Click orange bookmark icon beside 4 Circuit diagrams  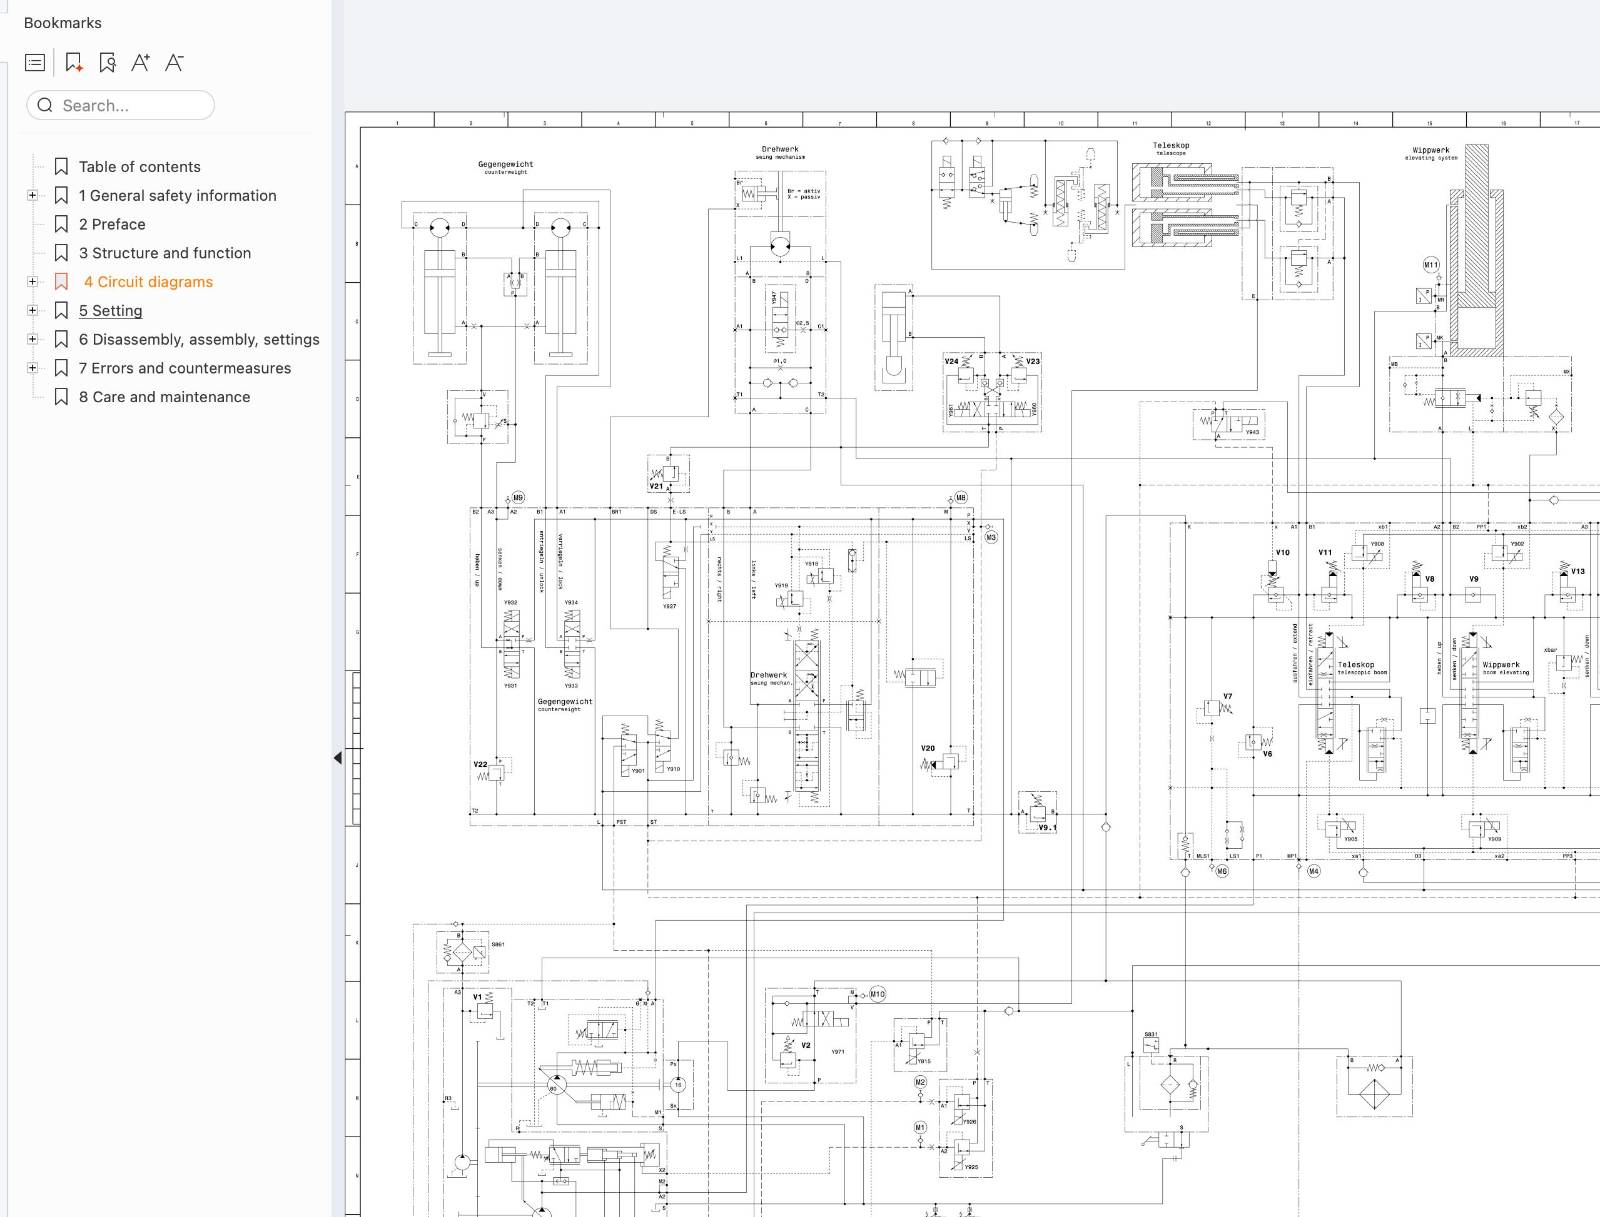(61, 282)
